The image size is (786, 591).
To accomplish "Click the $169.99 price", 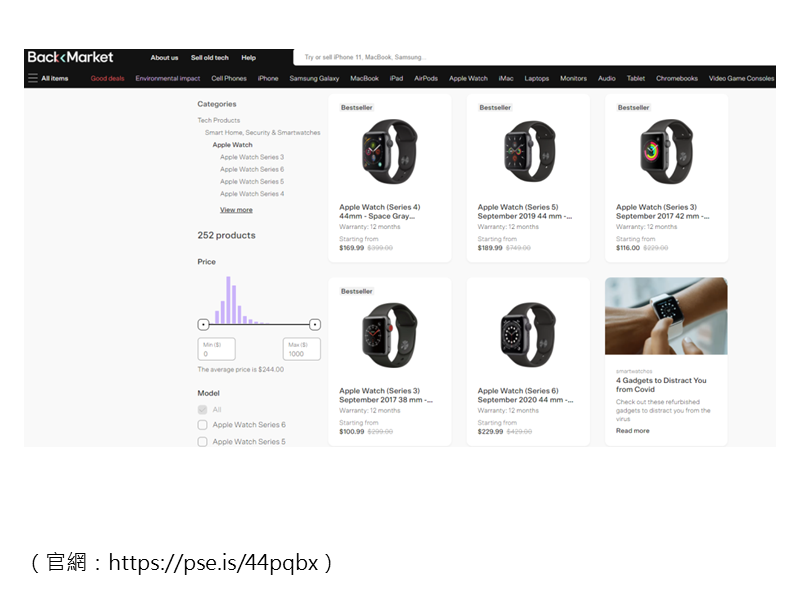I will click(351, 248).
